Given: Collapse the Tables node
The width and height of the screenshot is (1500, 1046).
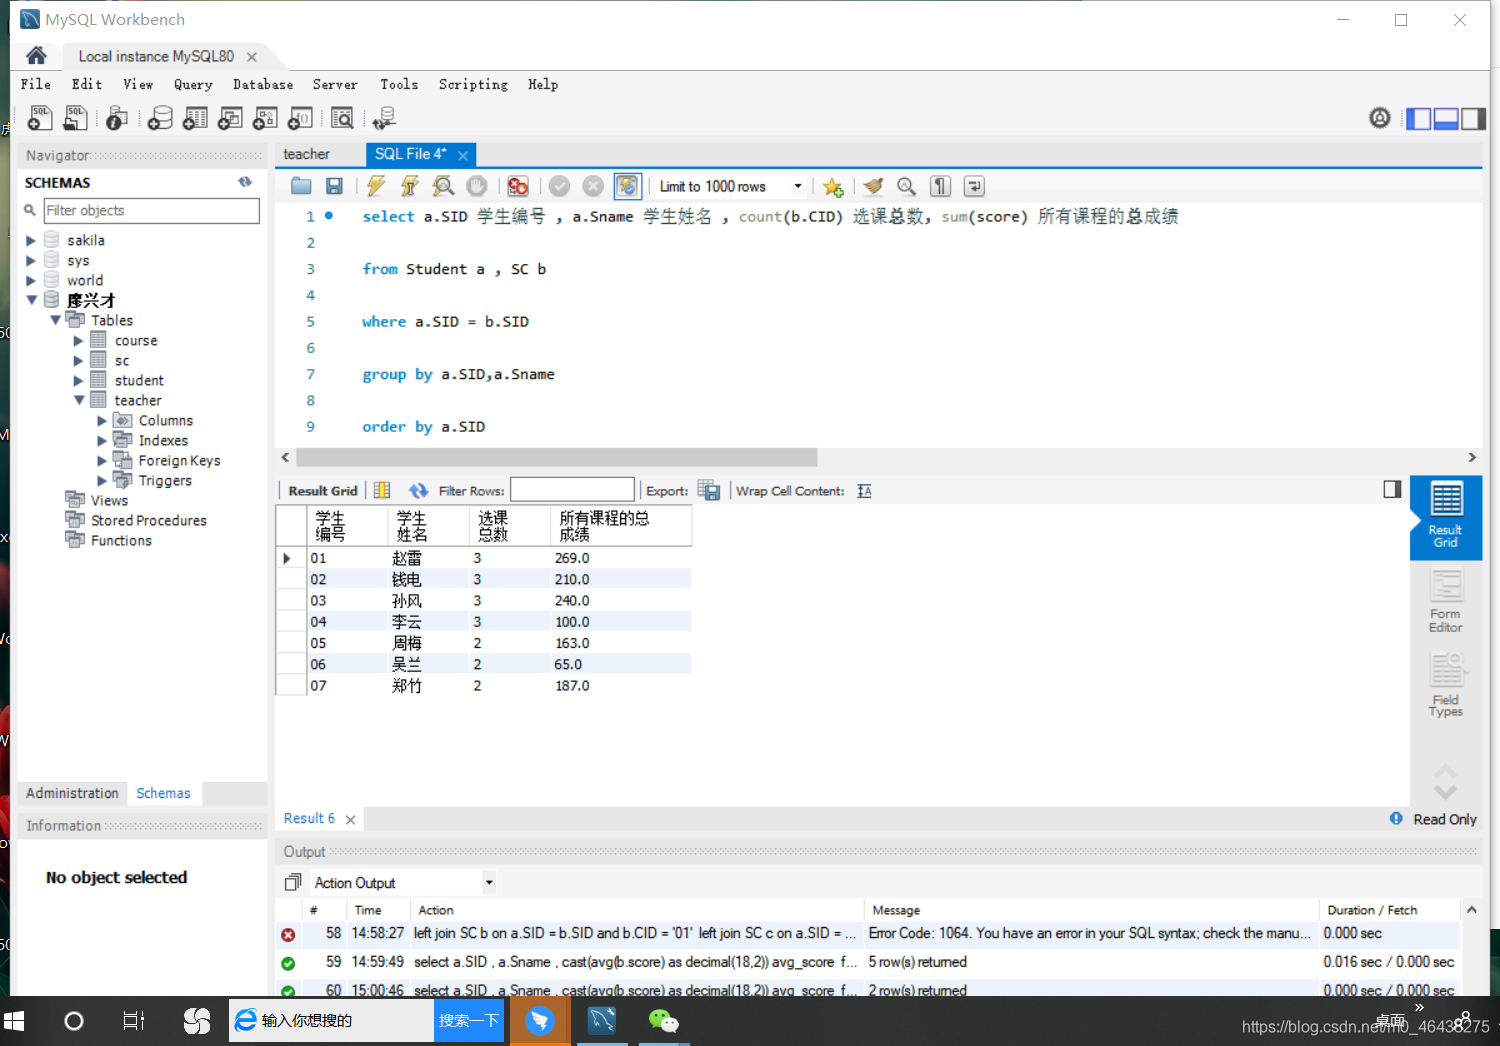Looking at the screenshot, I should click(55, 320).
